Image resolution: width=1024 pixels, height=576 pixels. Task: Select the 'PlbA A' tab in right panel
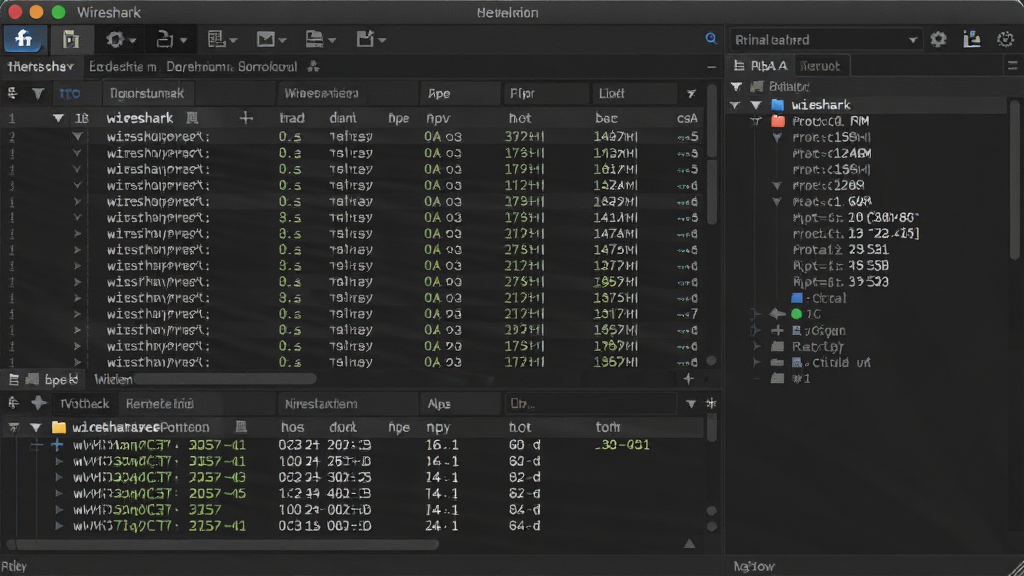(761, 65)
